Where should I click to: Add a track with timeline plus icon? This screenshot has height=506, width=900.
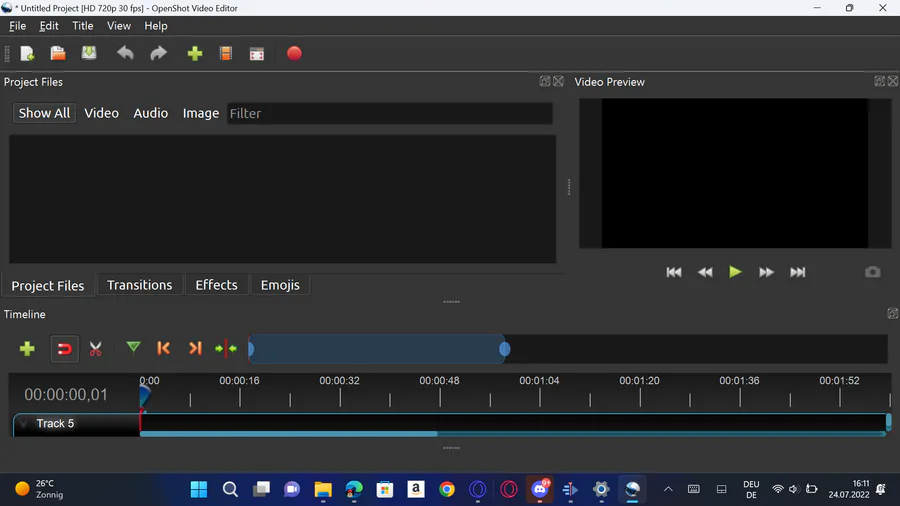click(27, 348)
